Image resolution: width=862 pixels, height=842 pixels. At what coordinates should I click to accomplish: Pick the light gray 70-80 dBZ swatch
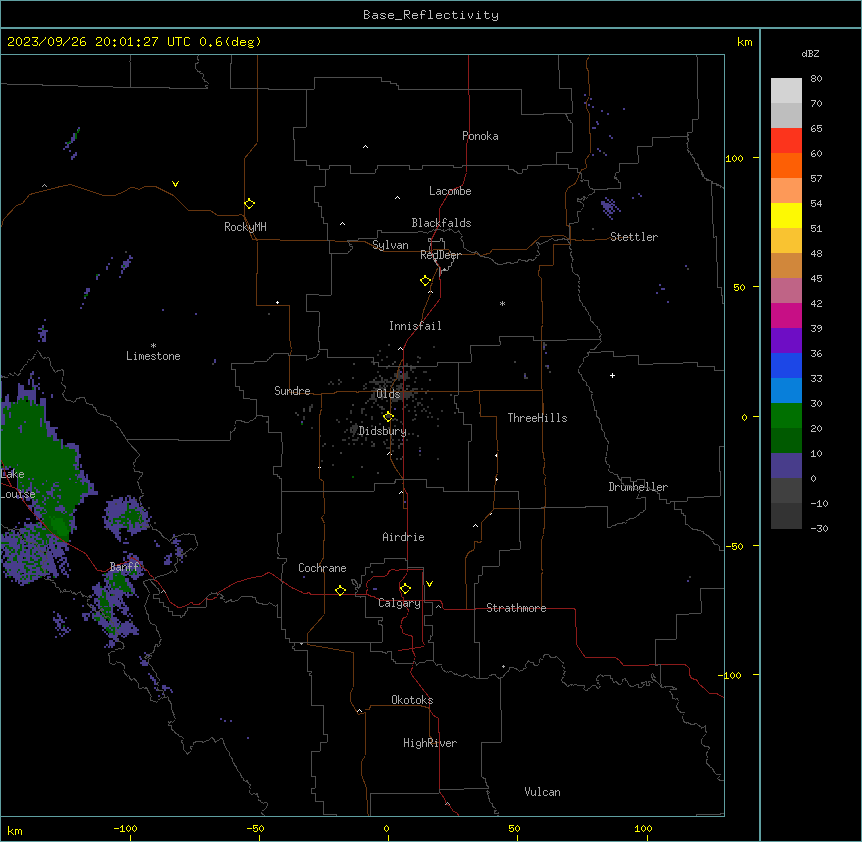(x=786, y=91)
